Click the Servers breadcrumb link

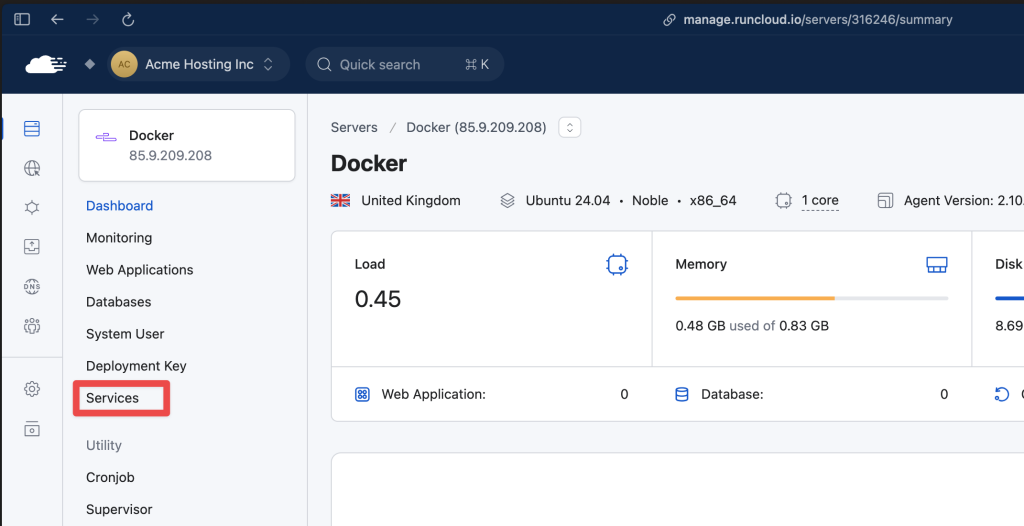click(354, 127)
